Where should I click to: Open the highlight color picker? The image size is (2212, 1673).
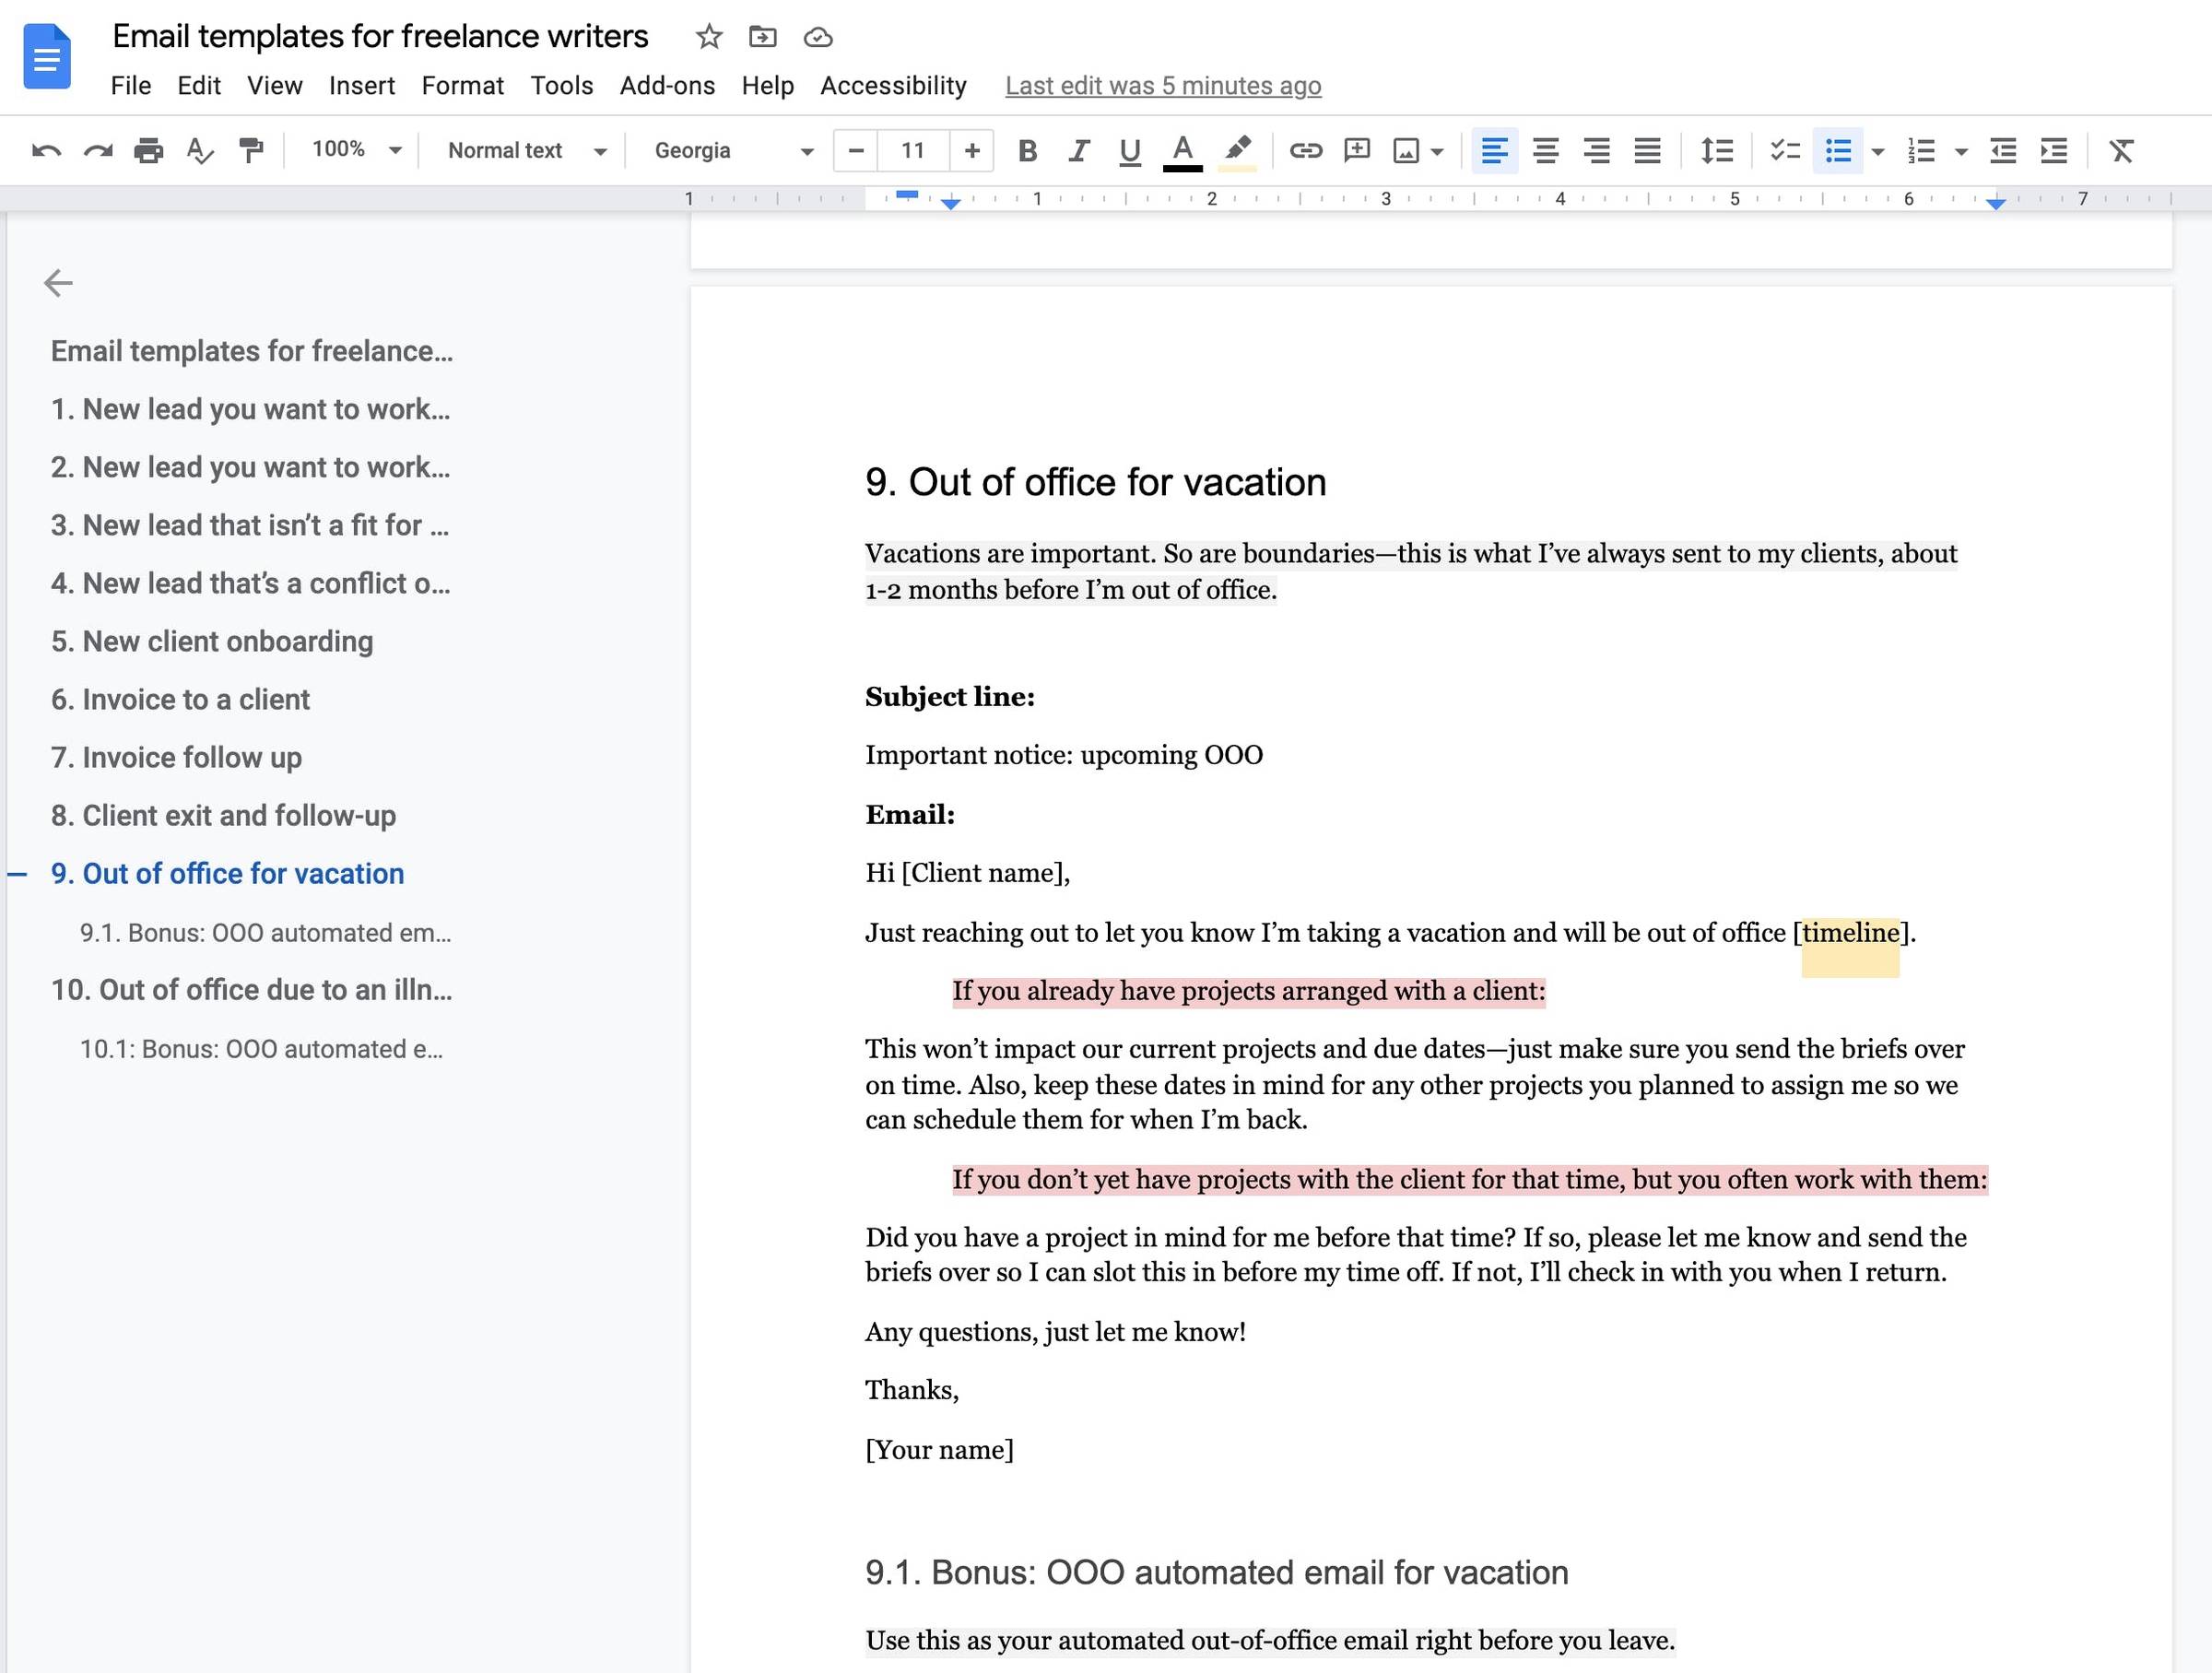point(1237,152)
